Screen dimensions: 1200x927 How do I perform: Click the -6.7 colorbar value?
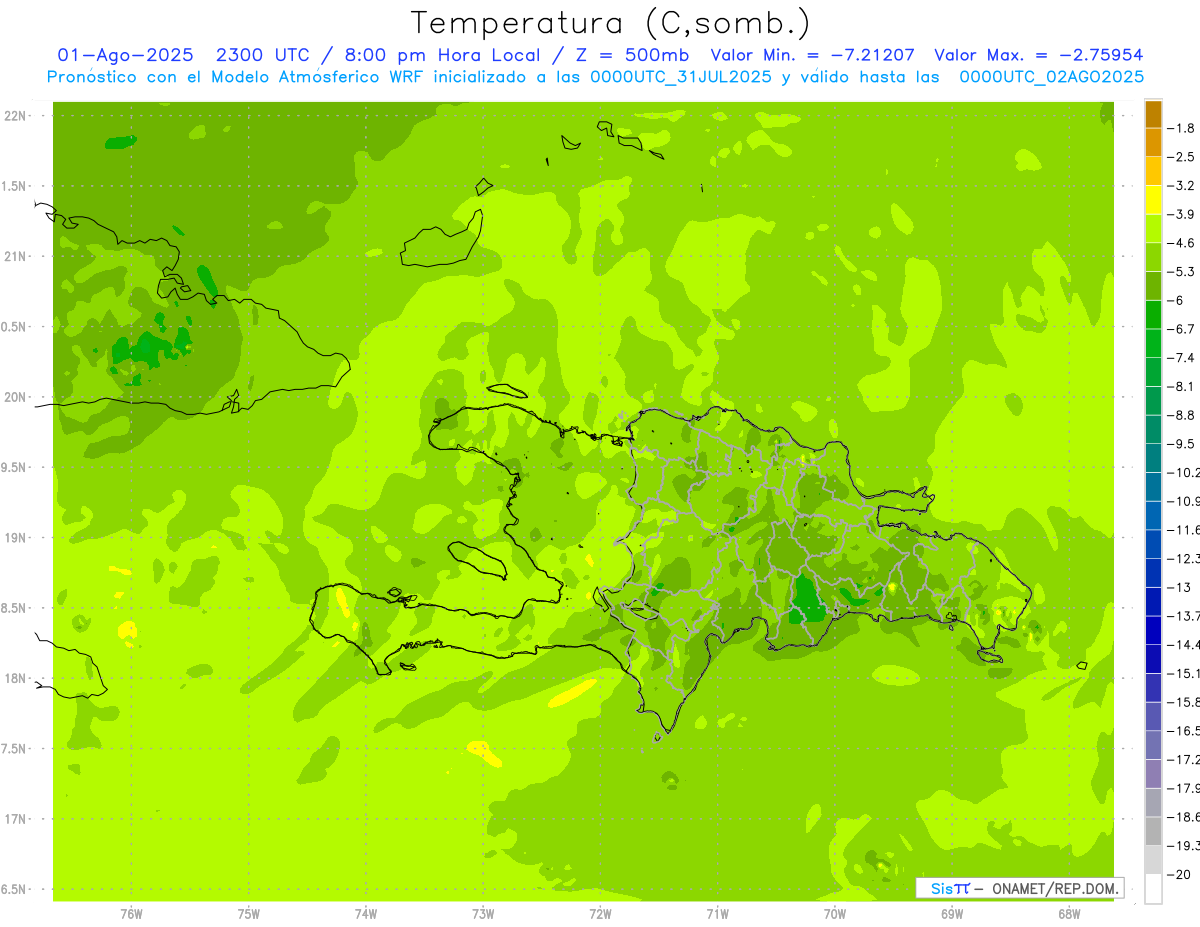point(1182,329)
